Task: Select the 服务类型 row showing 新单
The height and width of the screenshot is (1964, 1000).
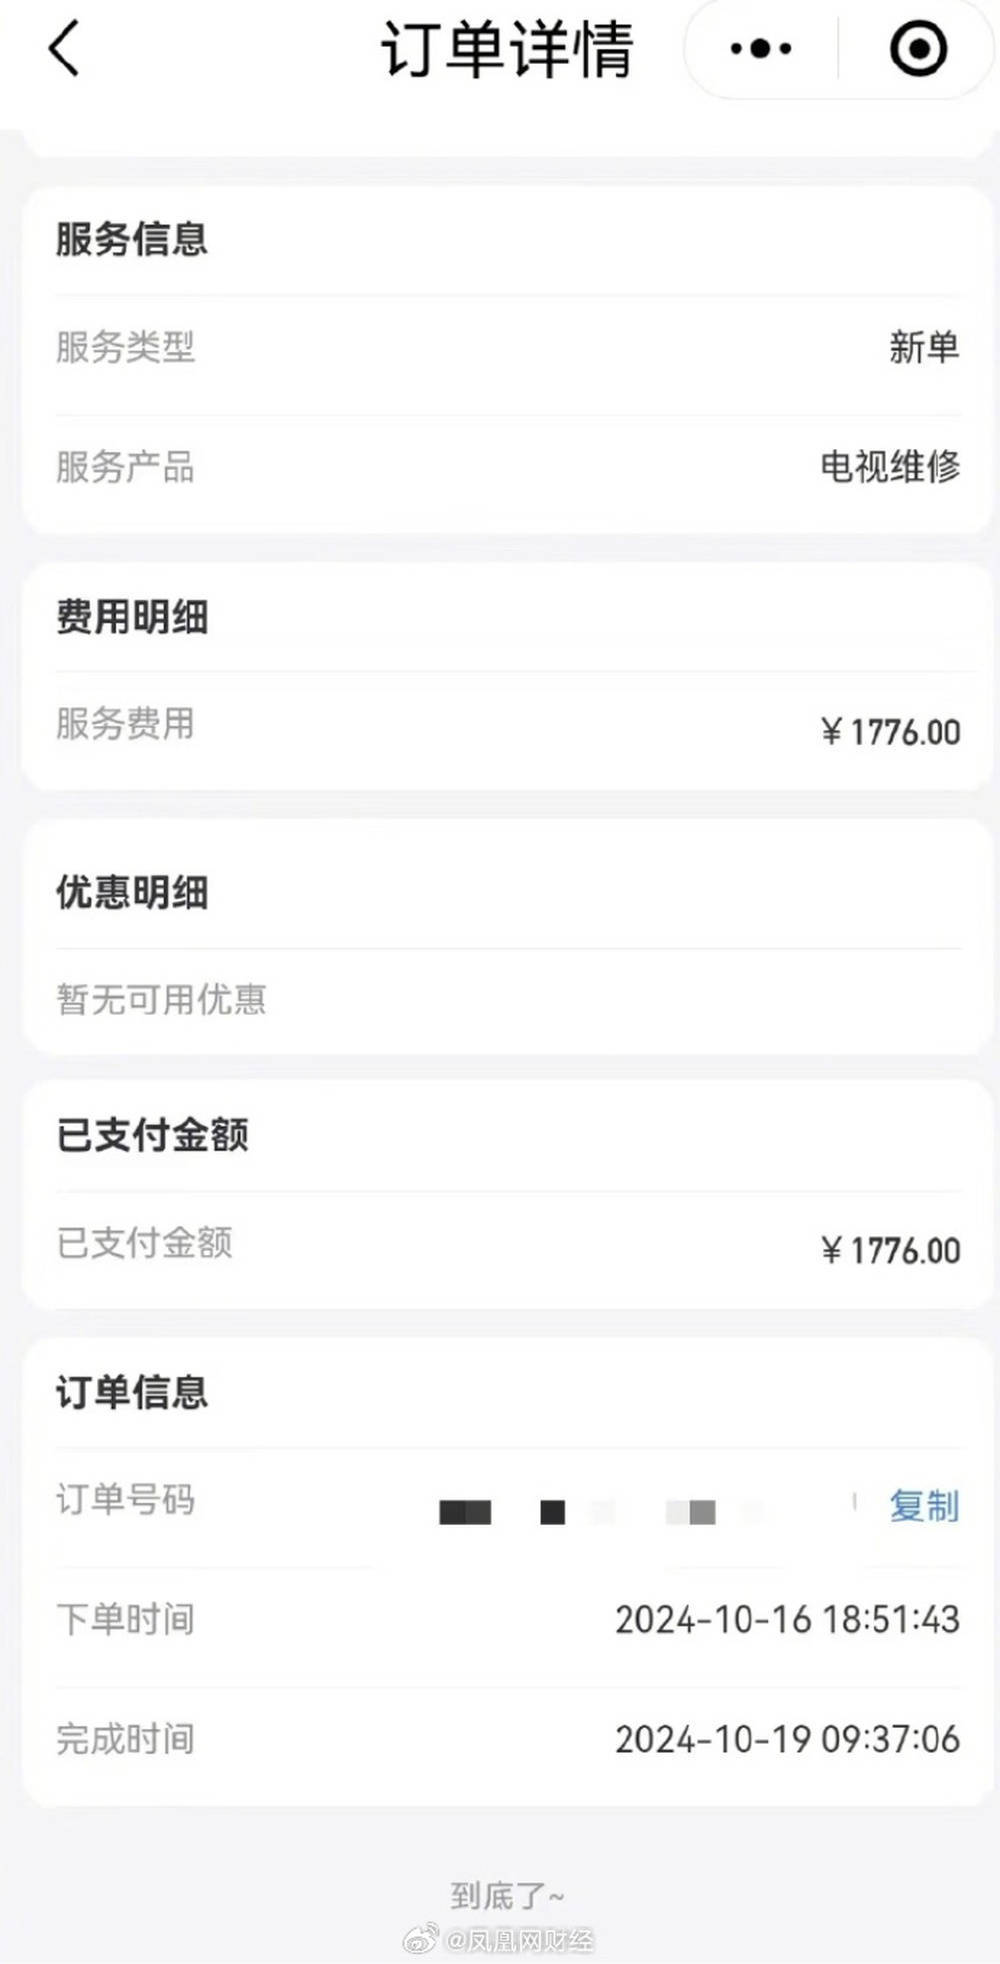Action: pyautogui.click(x=508, y=348)
